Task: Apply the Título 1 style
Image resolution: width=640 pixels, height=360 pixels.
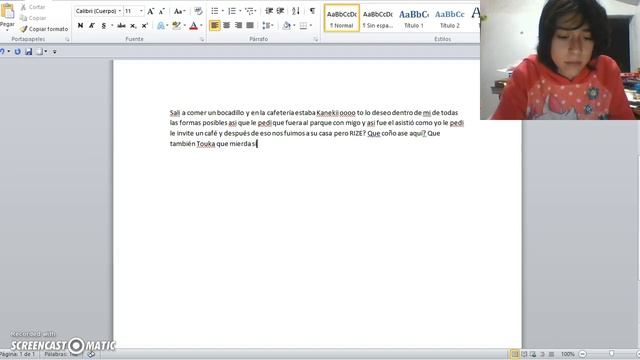Action: pos(413,18)
